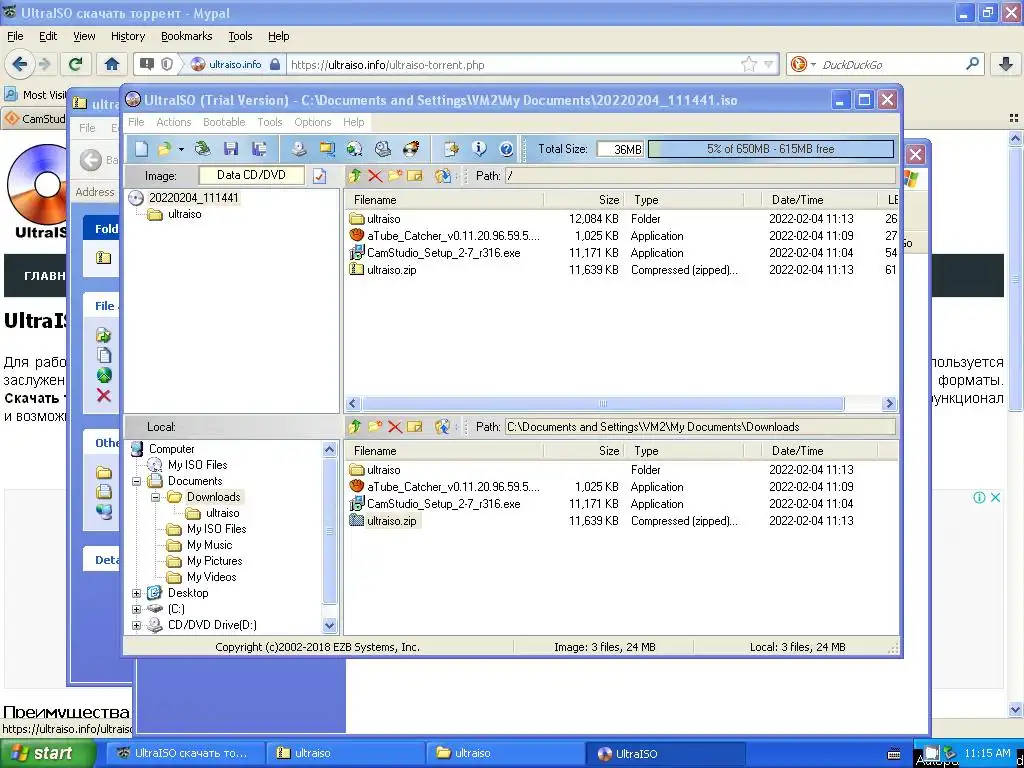The width and height of the screenshot is (1024, 768).
Task: Click Mypal browser reload button
Action: click(76, 64)
